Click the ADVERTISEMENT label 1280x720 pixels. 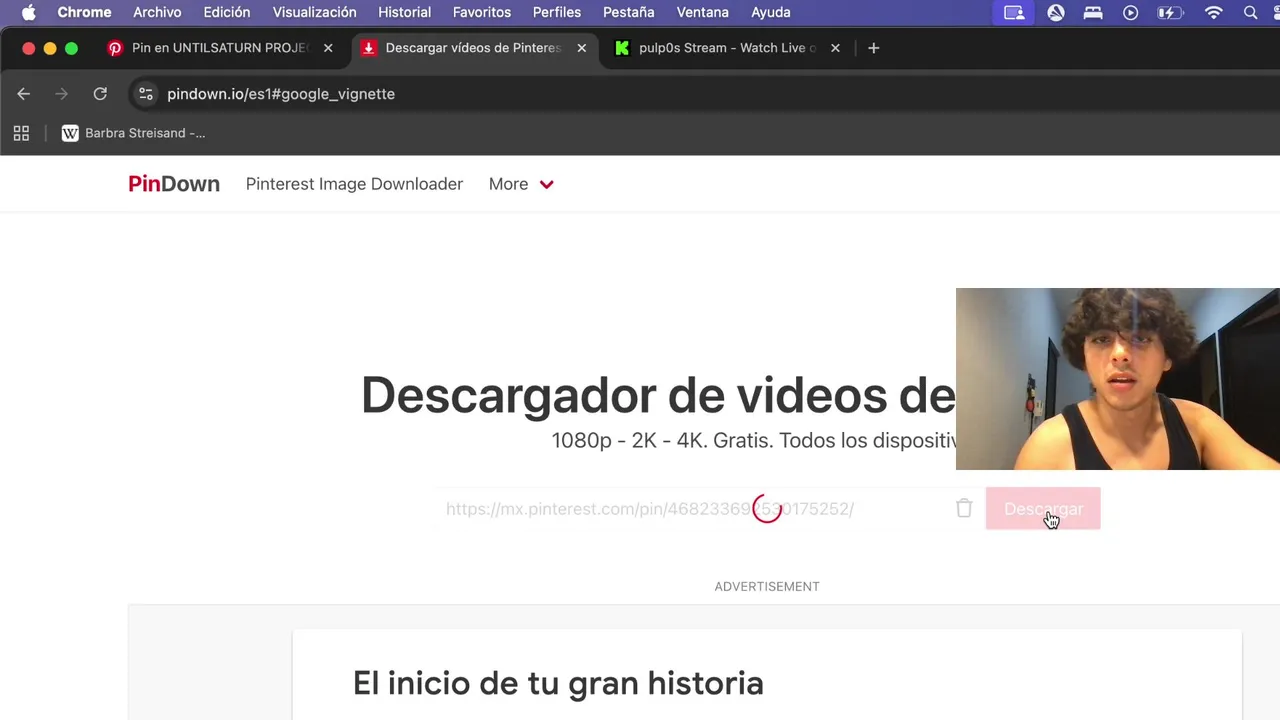click(767, 586)
